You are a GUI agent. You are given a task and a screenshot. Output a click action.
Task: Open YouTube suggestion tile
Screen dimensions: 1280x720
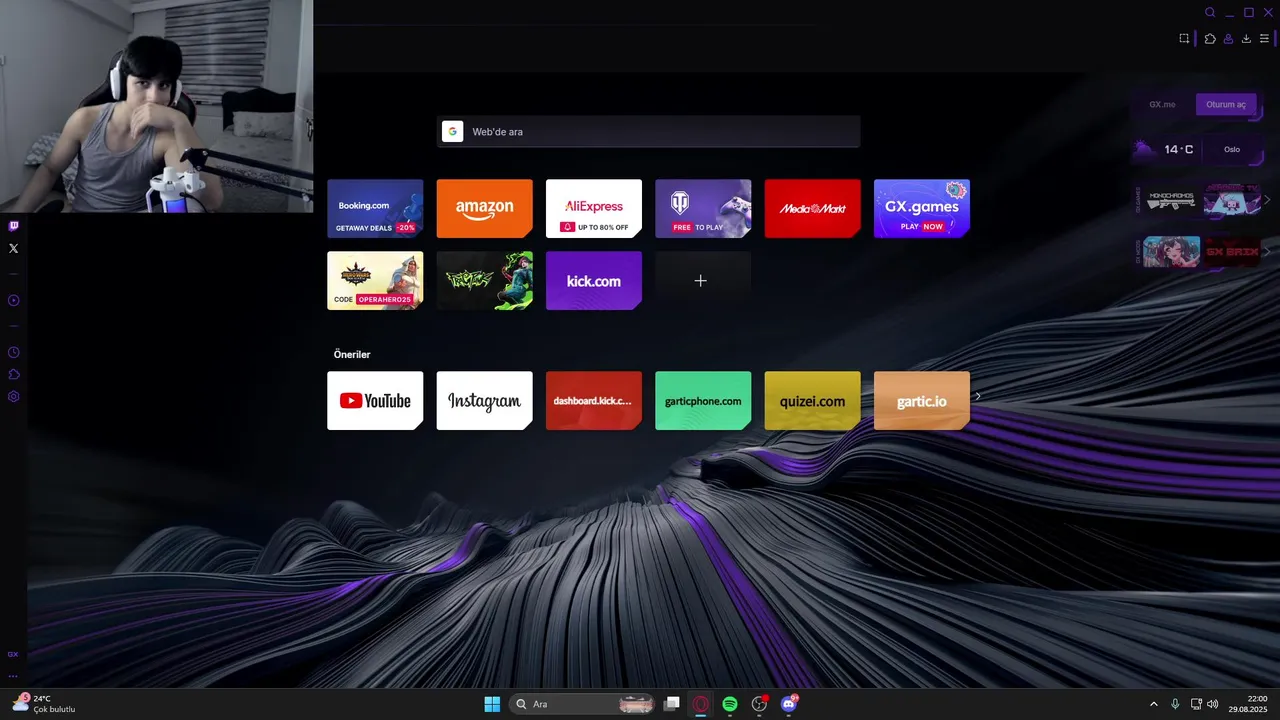click(x=375, y=400)
